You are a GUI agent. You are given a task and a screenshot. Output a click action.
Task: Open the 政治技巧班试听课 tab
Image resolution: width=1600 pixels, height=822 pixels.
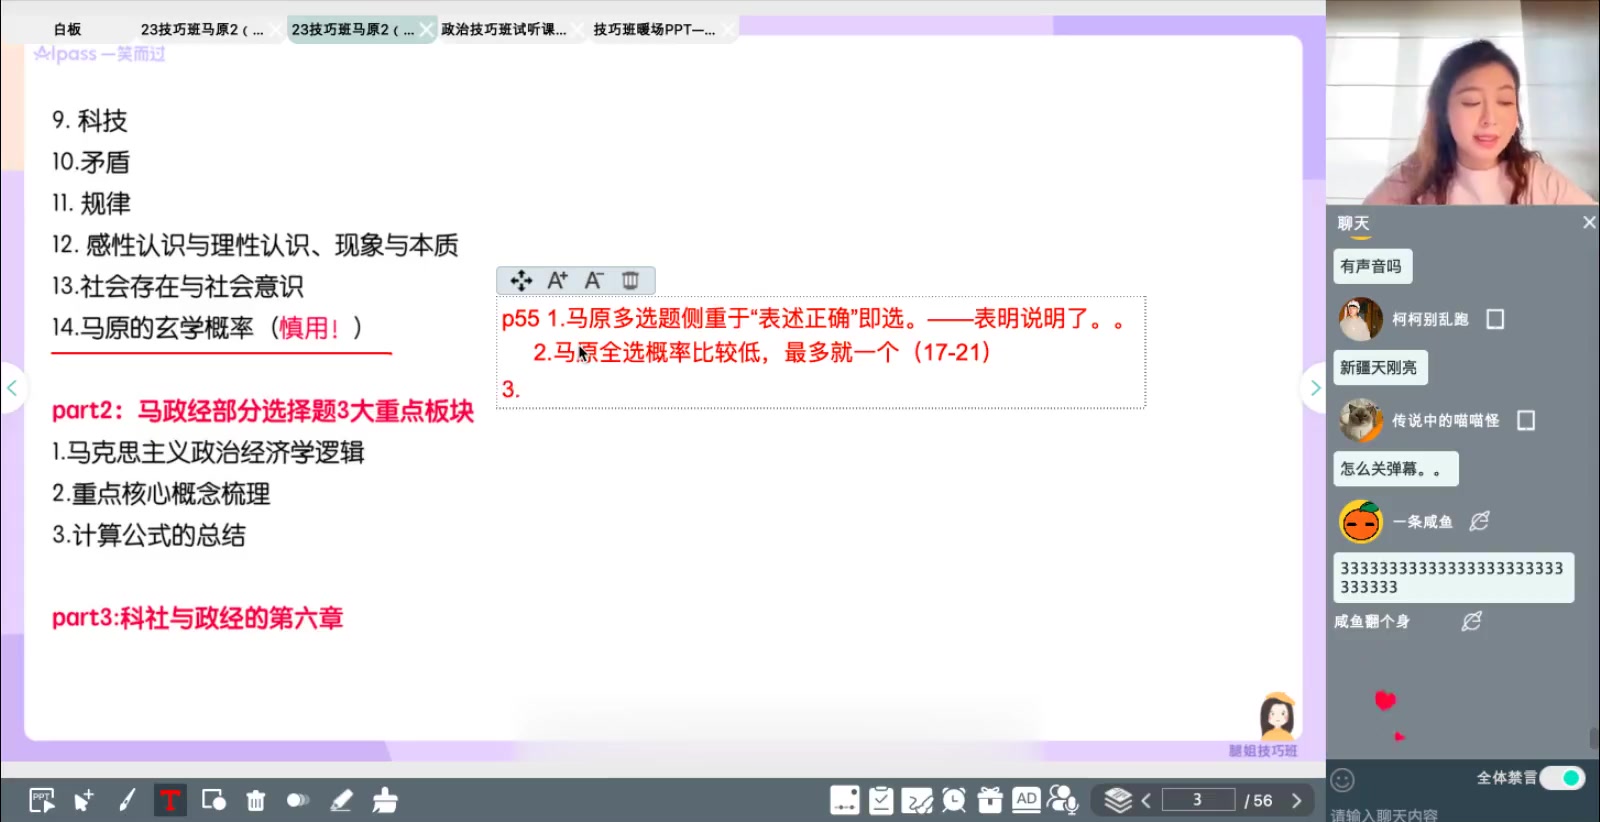[503, 29]
